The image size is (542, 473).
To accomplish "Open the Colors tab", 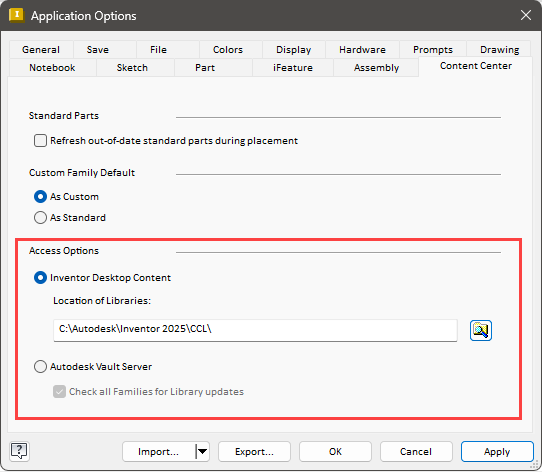I will click(x=228, y=49).
